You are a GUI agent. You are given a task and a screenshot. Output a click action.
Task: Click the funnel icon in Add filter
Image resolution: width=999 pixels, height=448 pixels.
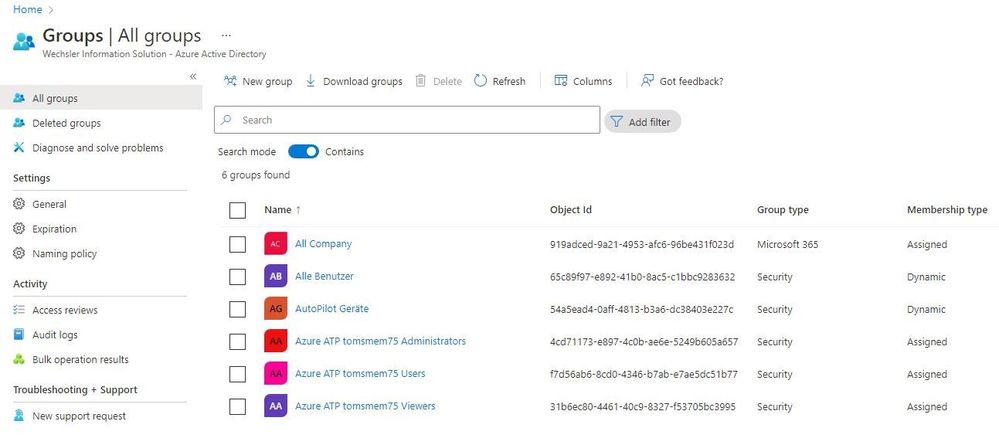pyautogui.click(x=616, y=122)
